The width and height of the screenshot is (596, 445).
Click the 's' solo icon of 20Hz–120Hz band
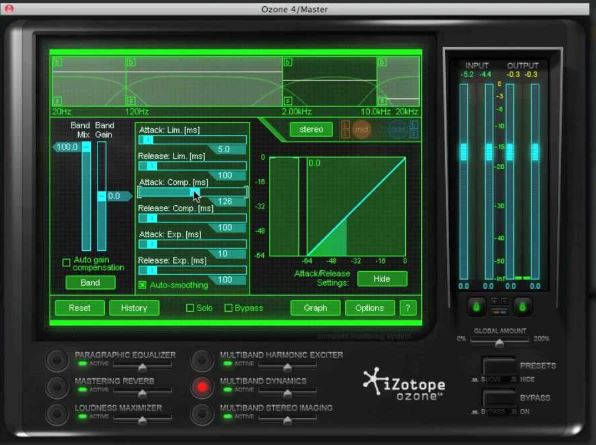[x=57, y=101]
